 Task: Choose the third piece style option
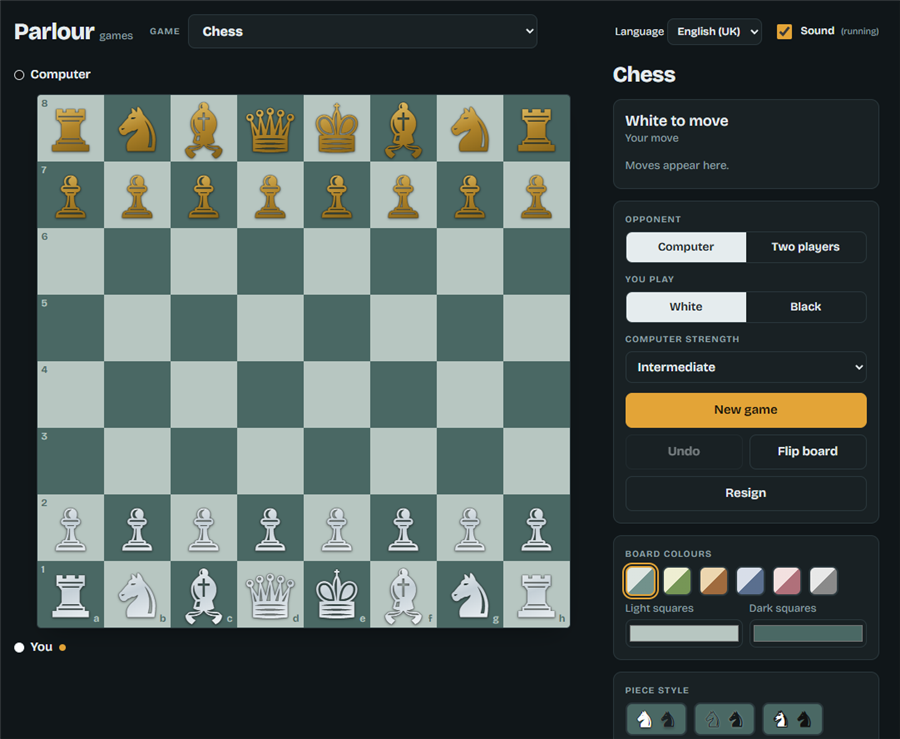click(x=793, y=719)
